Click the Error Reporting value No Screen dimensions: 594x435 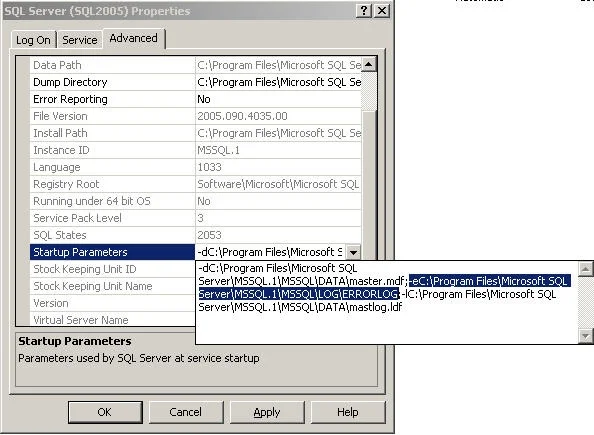tap(204, 99)
